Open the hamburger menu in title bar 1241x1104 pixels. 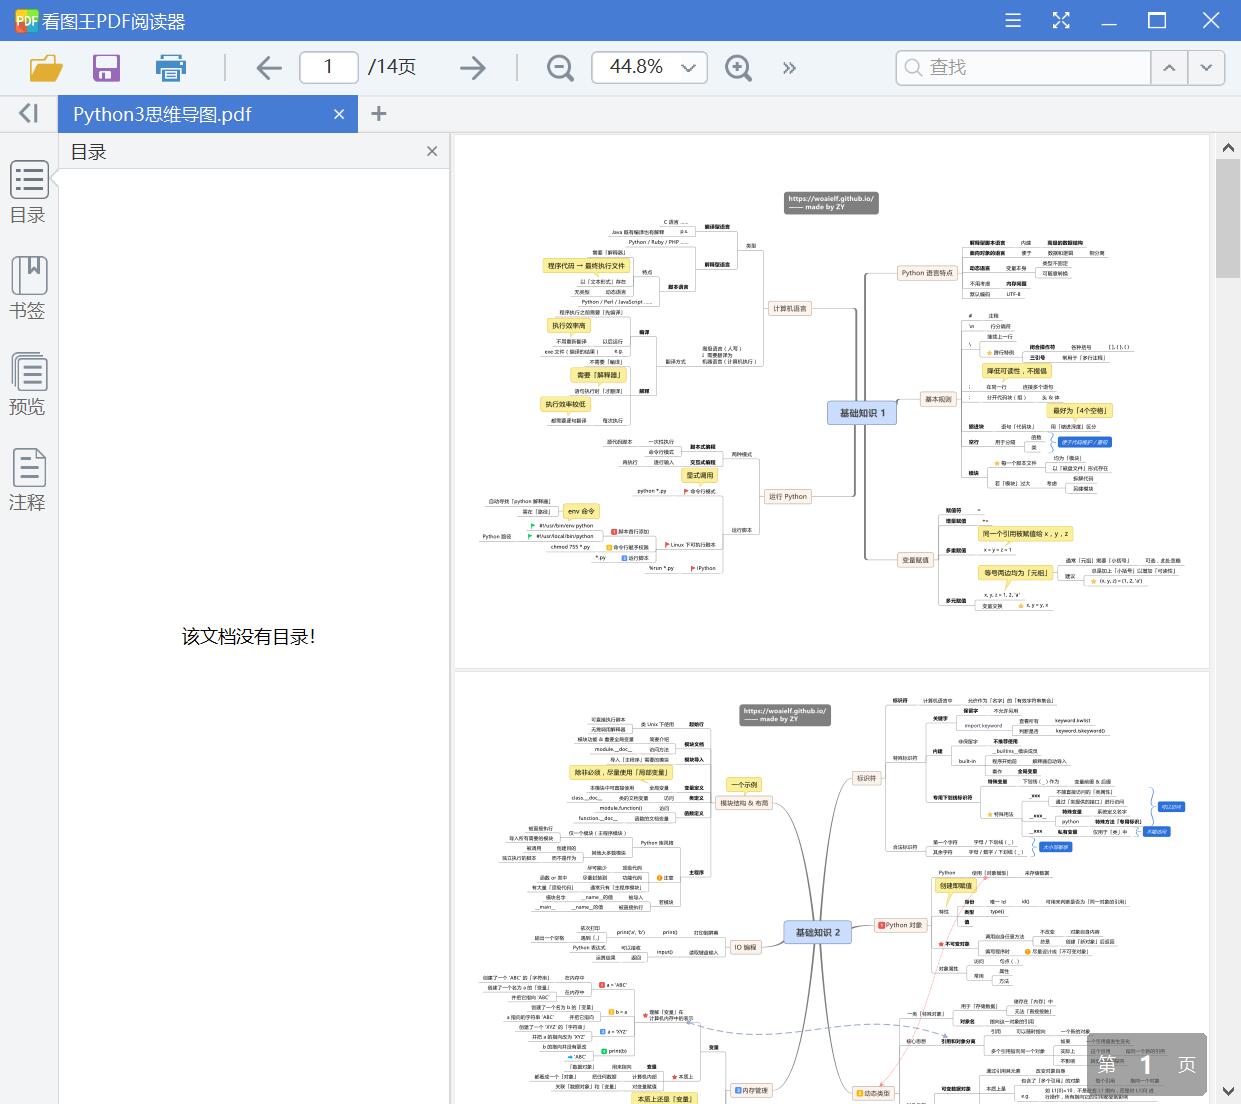(x=1013, y=21)
